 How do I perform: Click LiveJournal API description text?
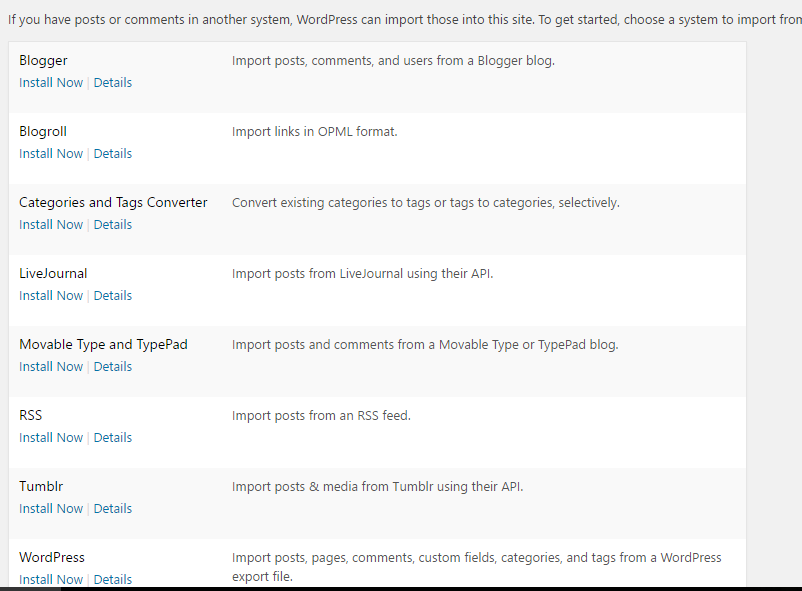click(x=363, y=274)
